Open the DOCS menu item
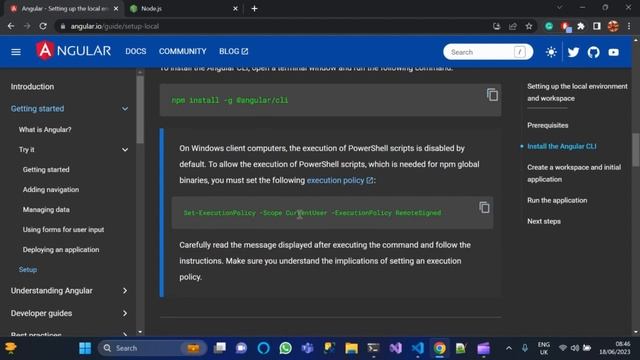 coord(136,51)
